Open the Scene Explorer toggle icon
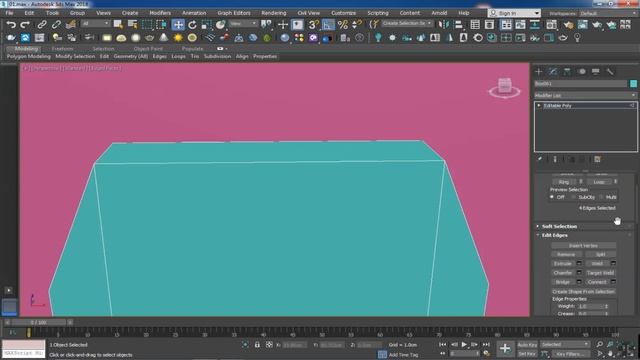 click(x=475, y=25)
